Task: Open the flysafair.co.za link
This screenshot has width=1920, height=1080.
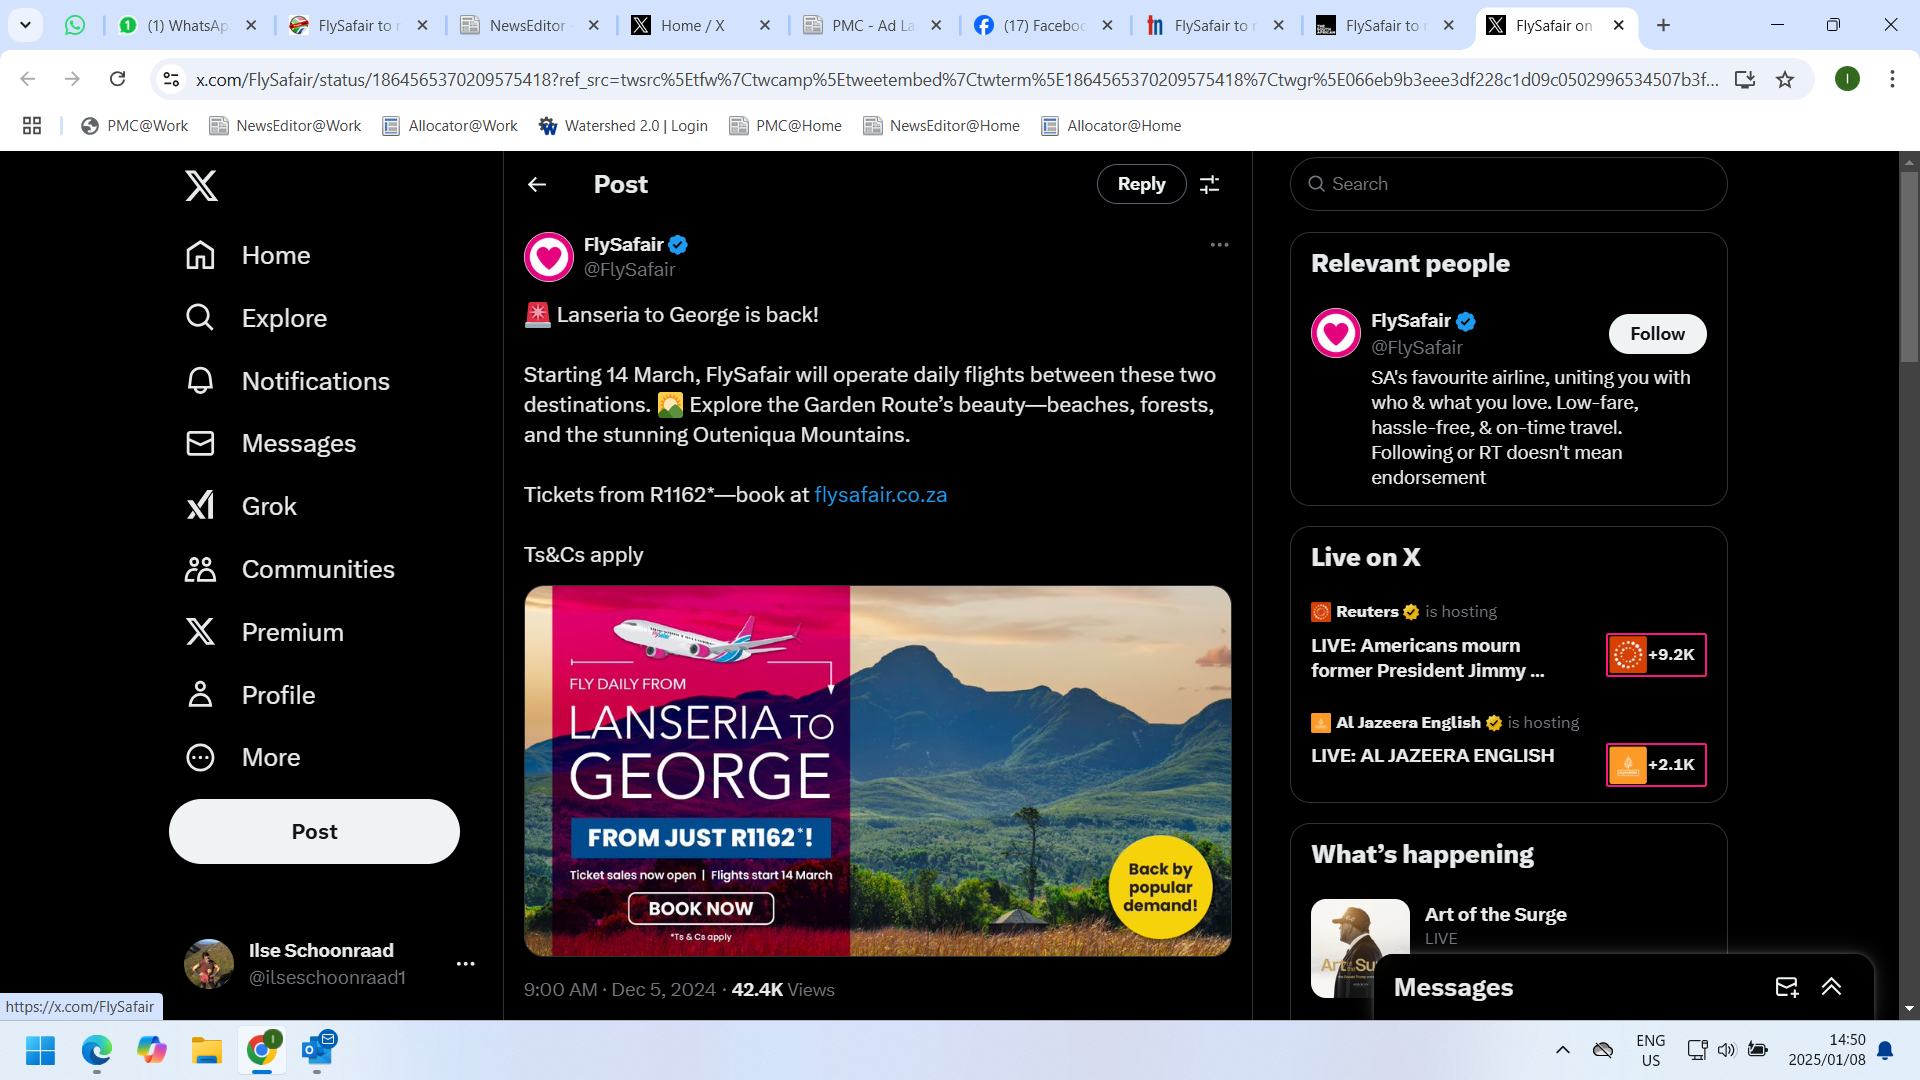Action: pos(880,495)
